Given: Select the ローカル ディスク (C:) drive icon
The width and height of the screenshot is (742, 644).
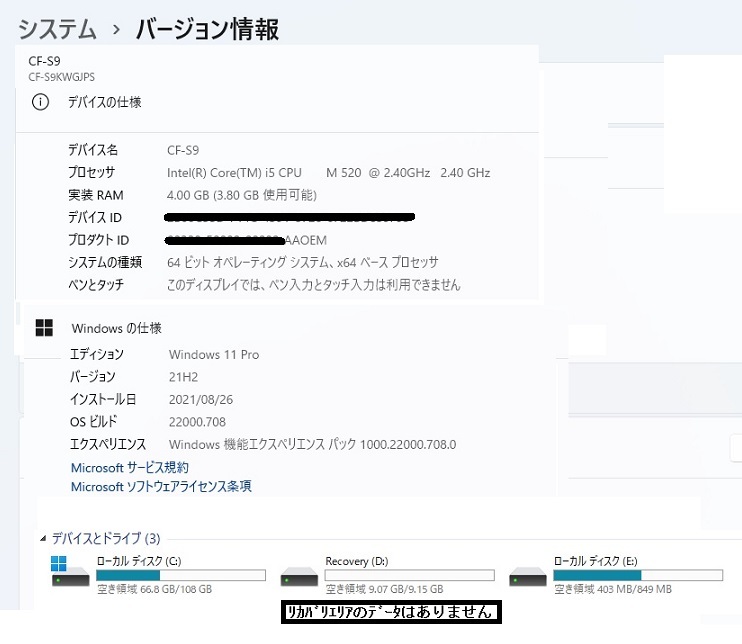Looking at the screenshot, I should pyautogui.click(x=70, y=571).
